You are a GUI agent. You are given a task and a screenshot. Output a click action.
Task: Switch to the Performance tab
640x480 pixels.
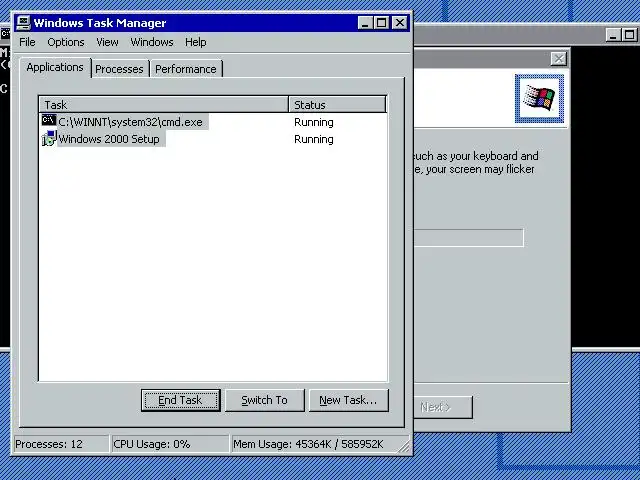coord(186,69)
